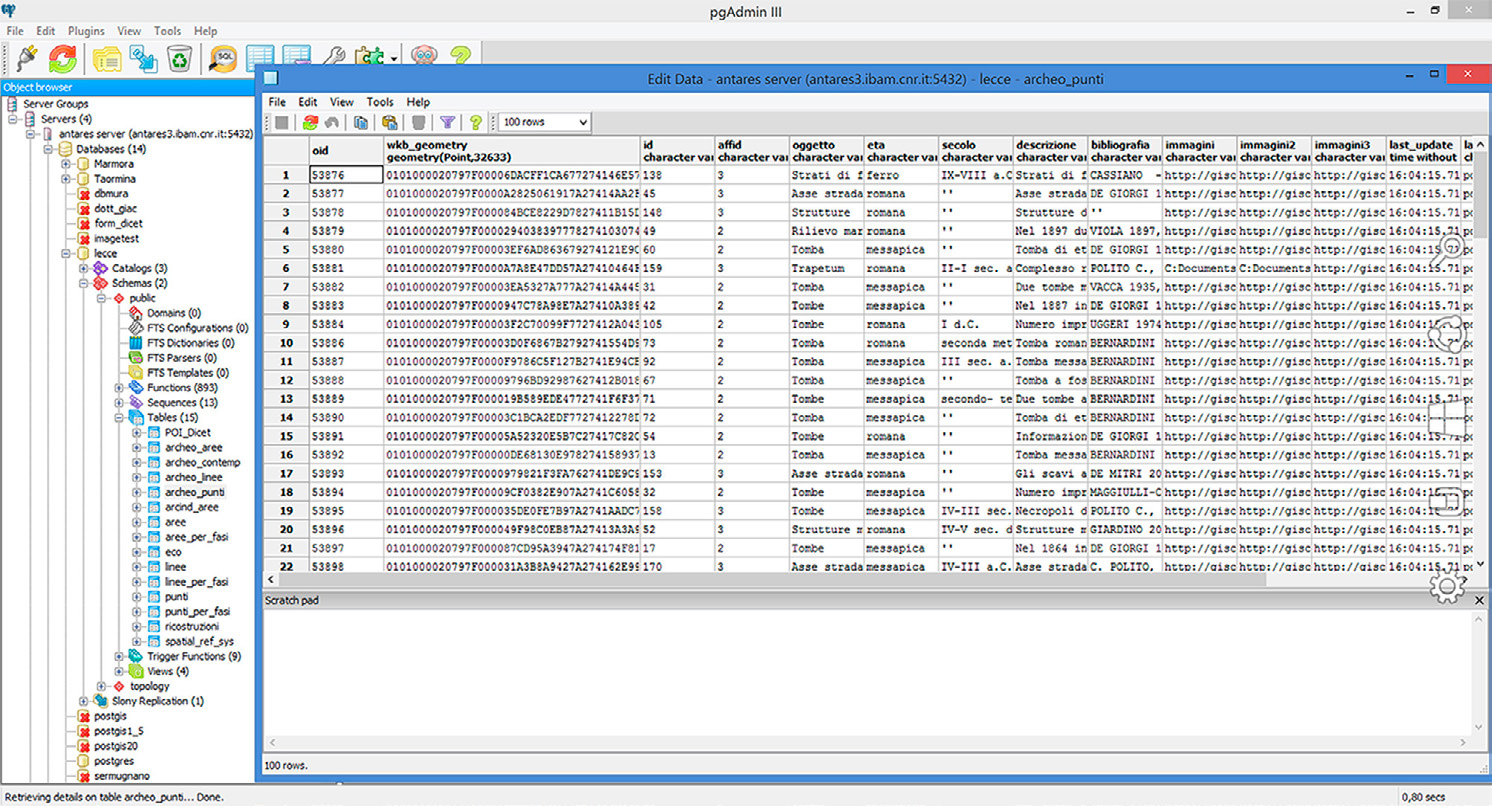Refresh the selected object in main toolbar

tap(63, 59)
